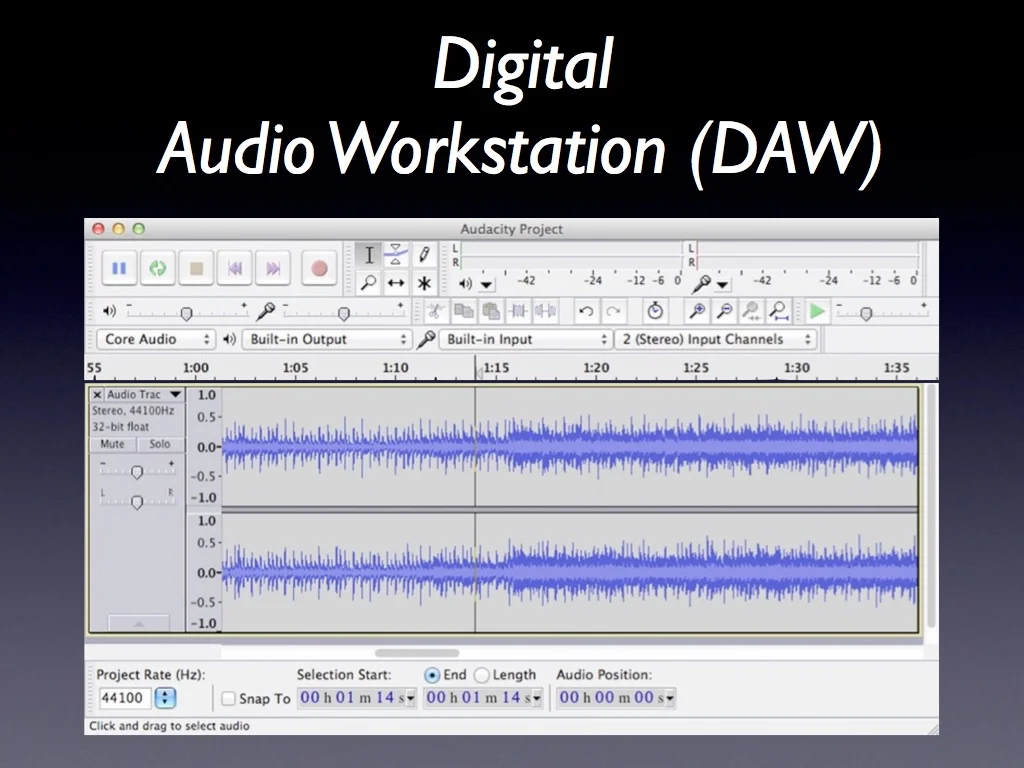The height and width of the screenshot is (768, 1024).
Task: Click the horizontal scrollbar thumb
Action: (417, 652)
